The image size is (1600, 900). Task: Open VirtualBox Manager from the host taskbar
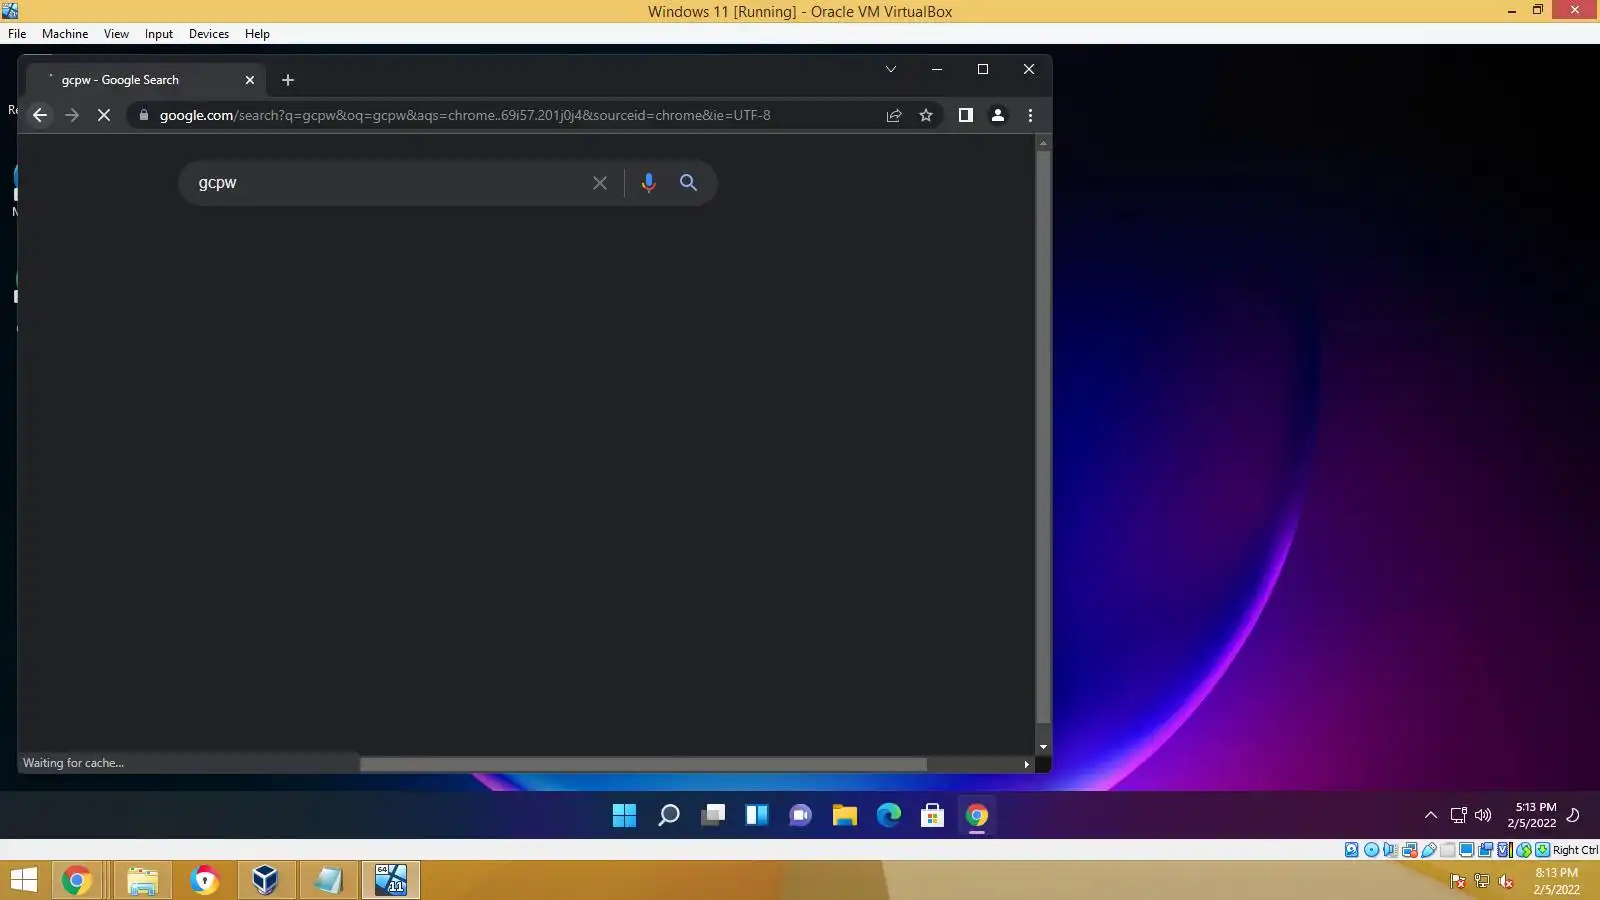[x=265, y=880]
